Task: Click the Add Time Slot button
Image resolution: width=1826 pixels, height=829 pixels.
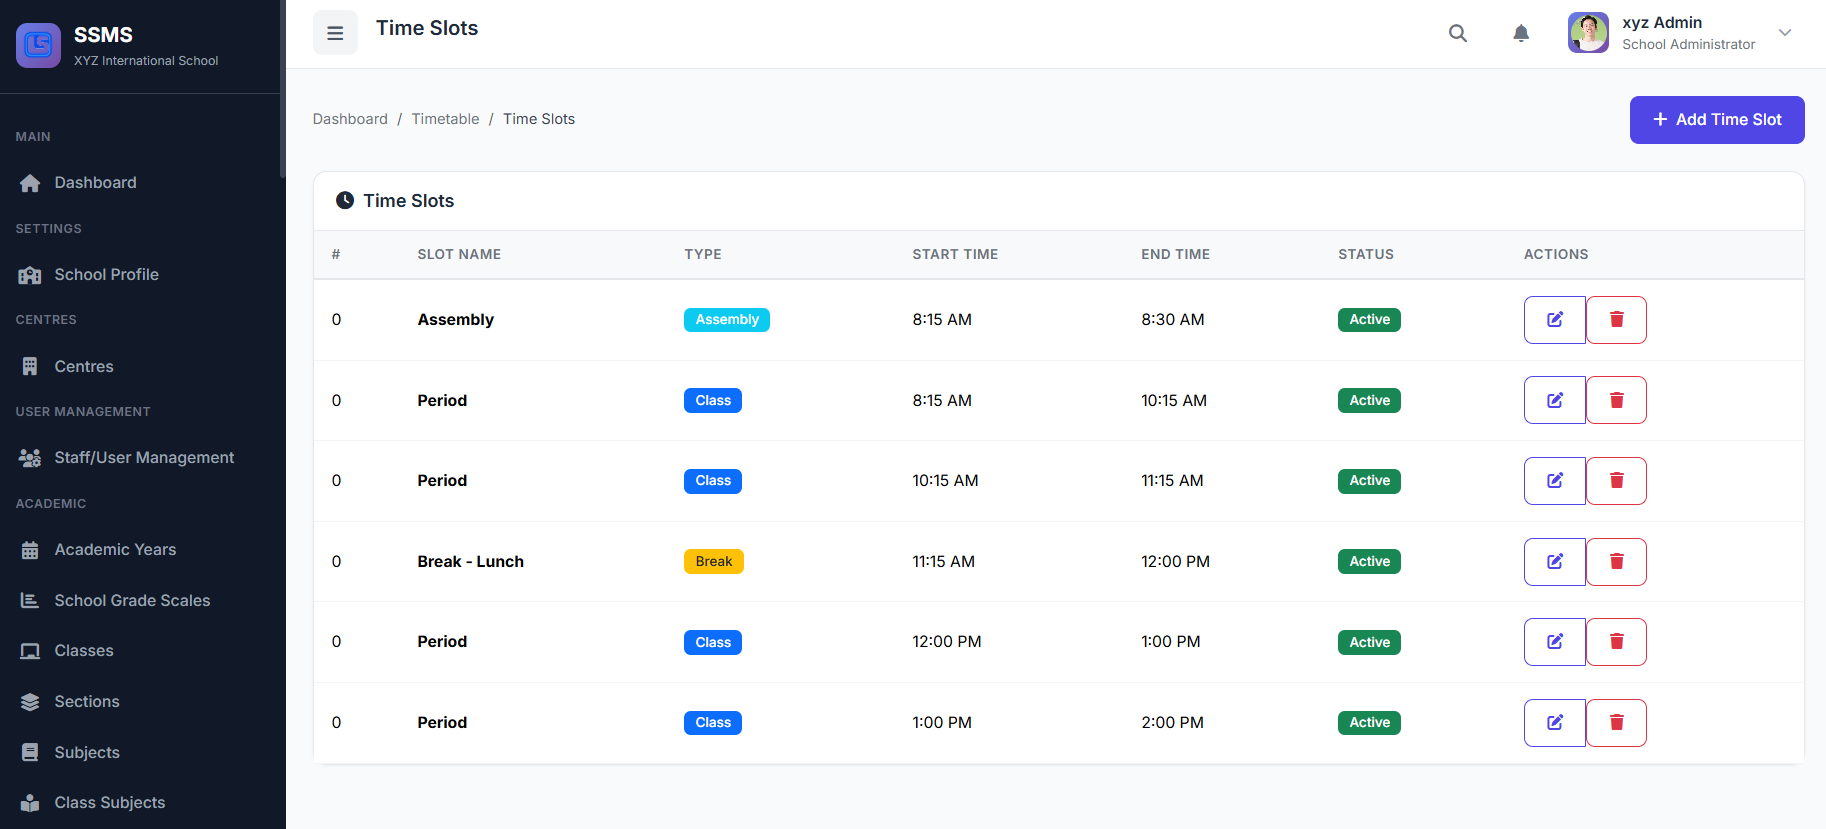Action: 1716,120
